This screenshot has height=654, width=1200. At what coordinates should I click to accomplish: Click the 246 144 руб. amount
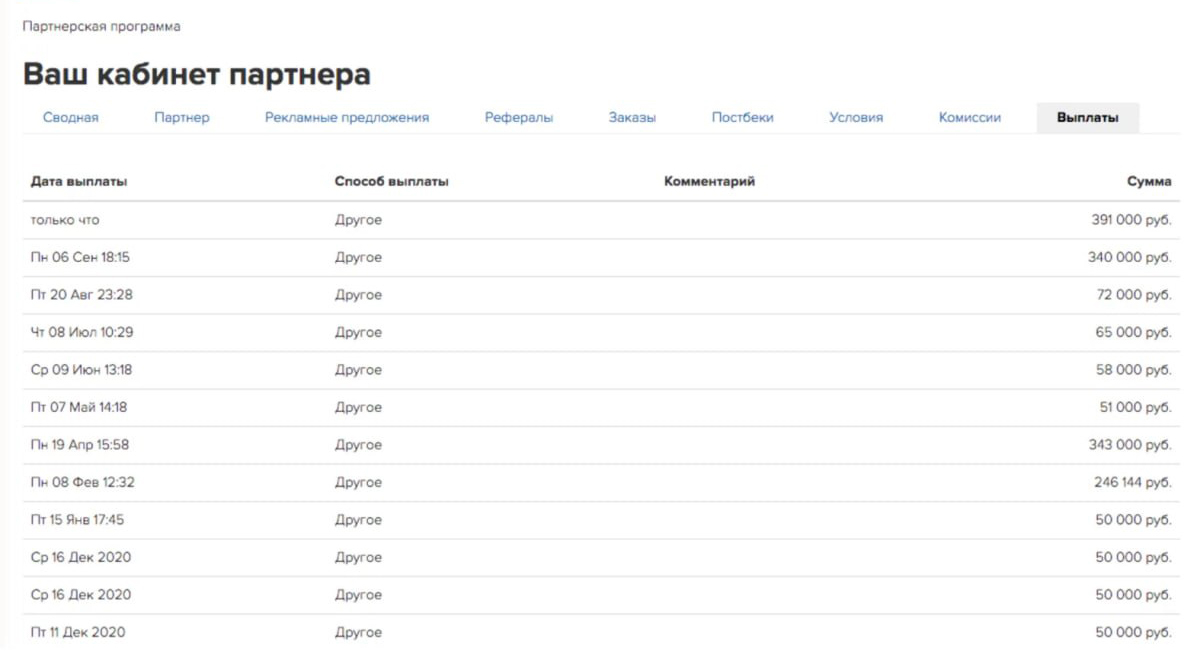(x=1133, y=482)
